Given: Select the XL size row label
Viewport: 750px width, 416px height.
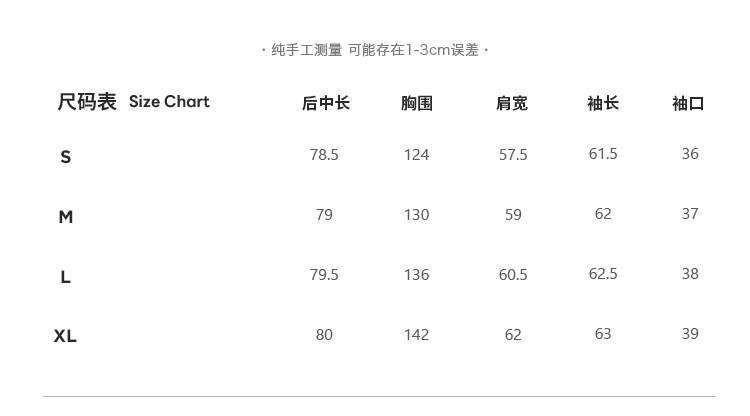Looking at the screenshot, I should [x=65, y=337].
